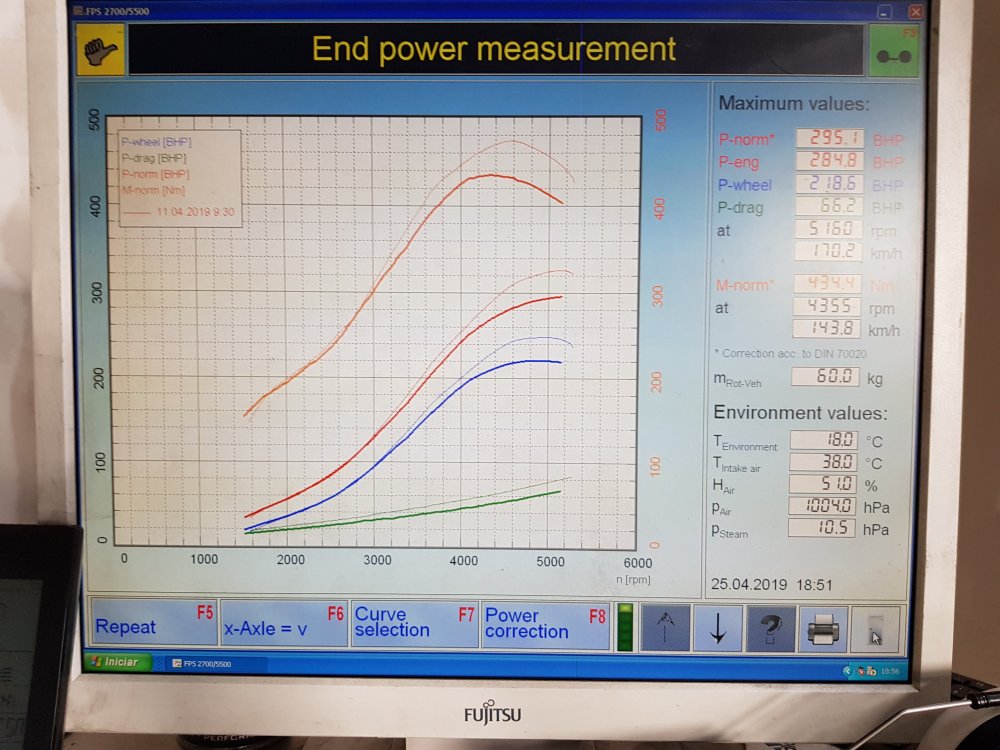This screenshot has height=750, width=1000.
Task: Click p Air value 1004.0 hPa
Action: (822, 506)
